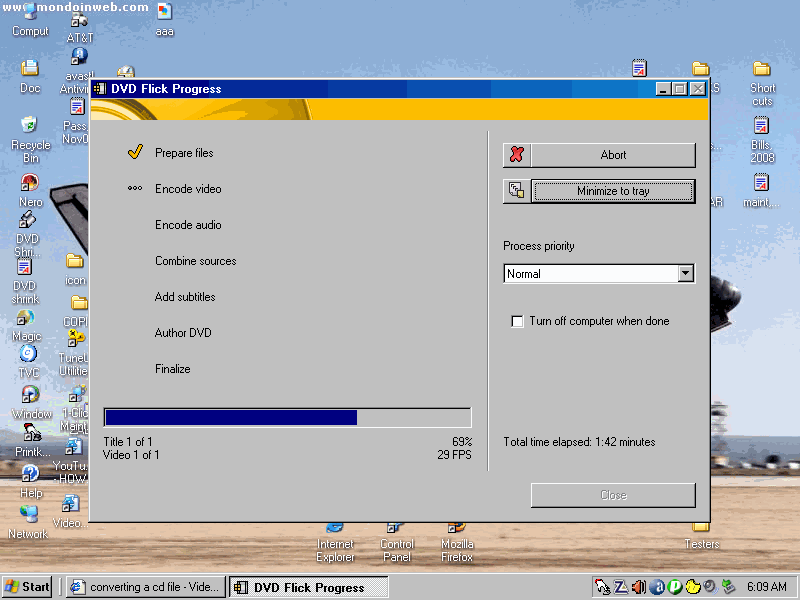800x600 pixels.
Task: Click the avast tray icon
Action: [657, 587]
